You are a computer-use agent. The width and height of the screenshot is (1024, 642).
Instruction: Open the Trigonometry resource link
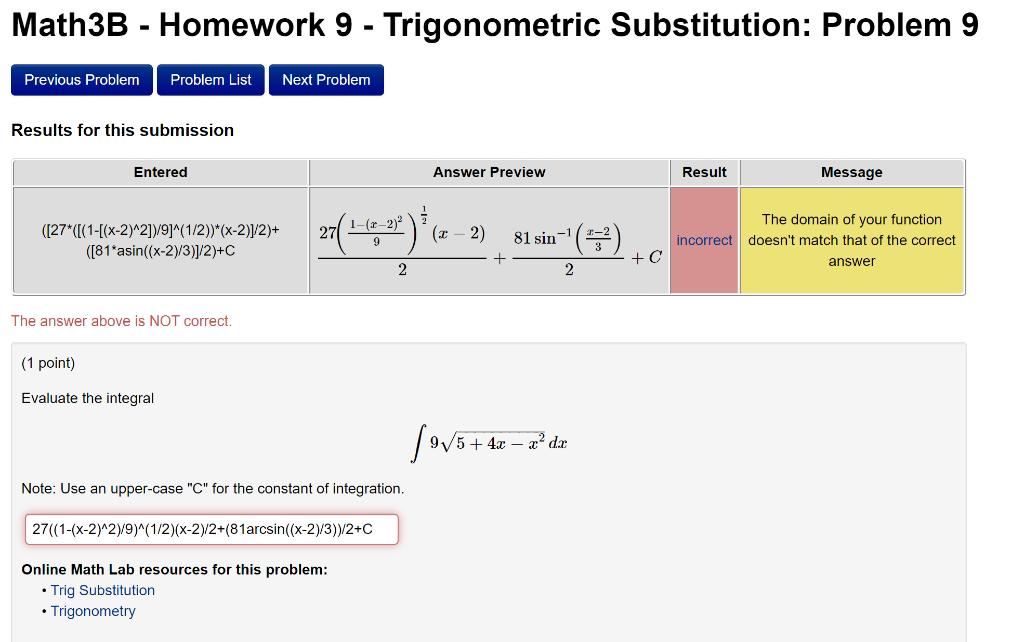93,611
